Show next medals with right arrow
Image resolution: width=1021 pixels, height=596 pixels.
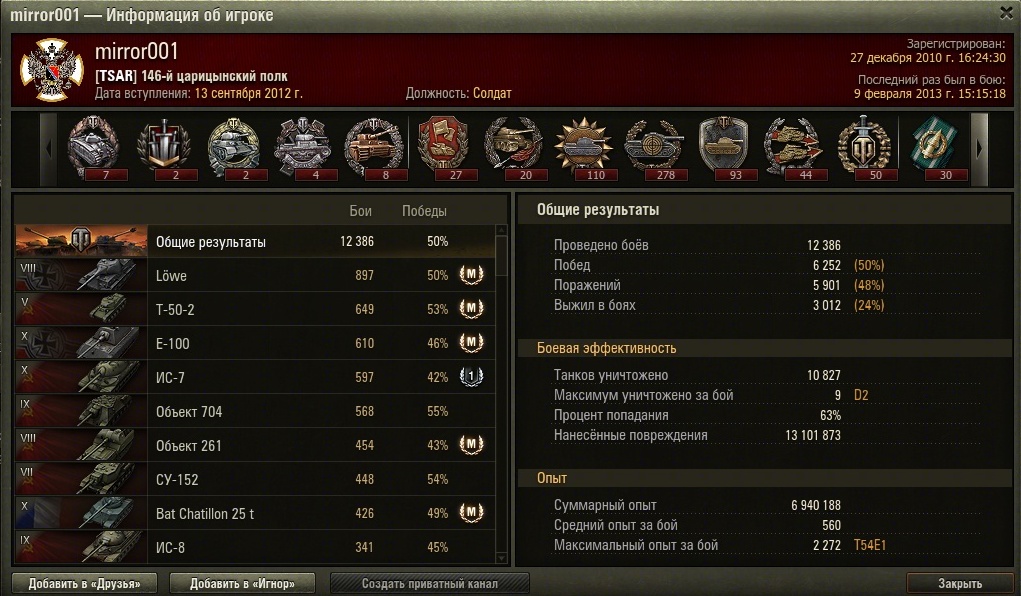pos(979,149)
